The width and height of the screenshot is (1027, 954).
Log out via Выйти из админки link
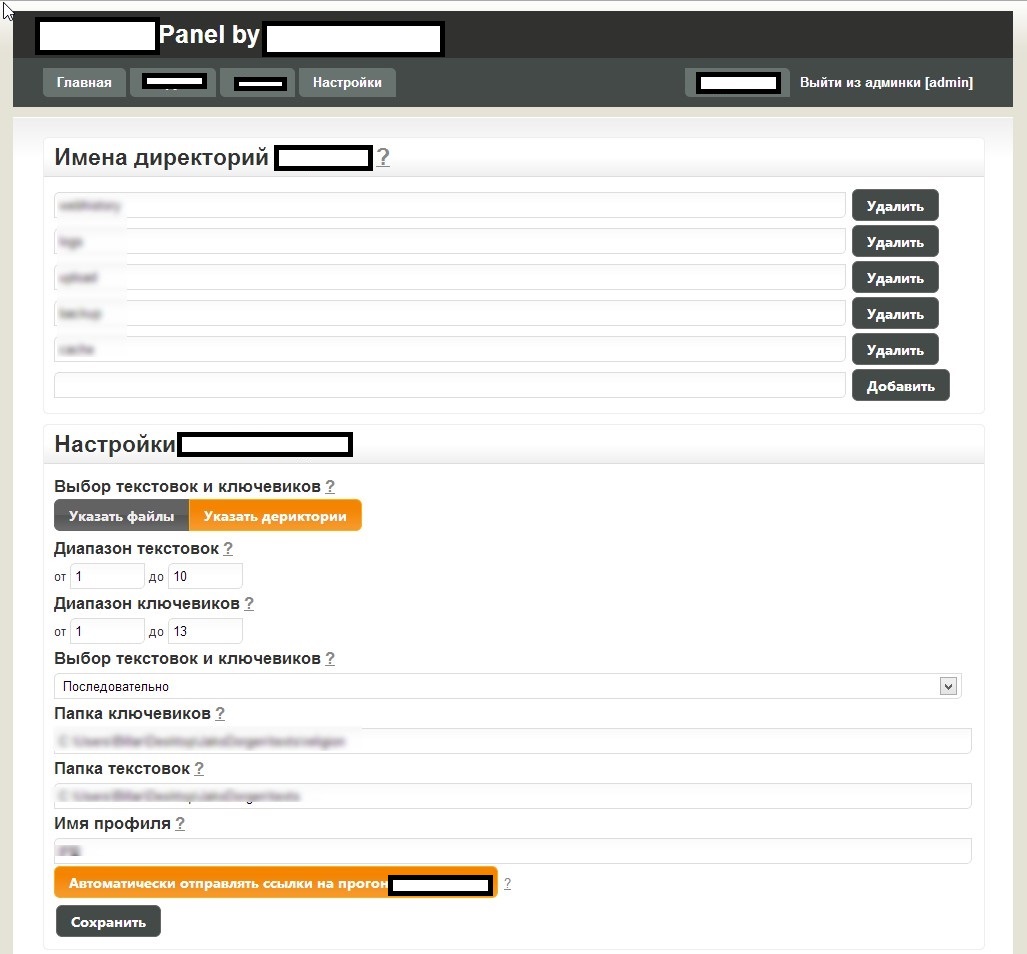(x=885, y=83)
